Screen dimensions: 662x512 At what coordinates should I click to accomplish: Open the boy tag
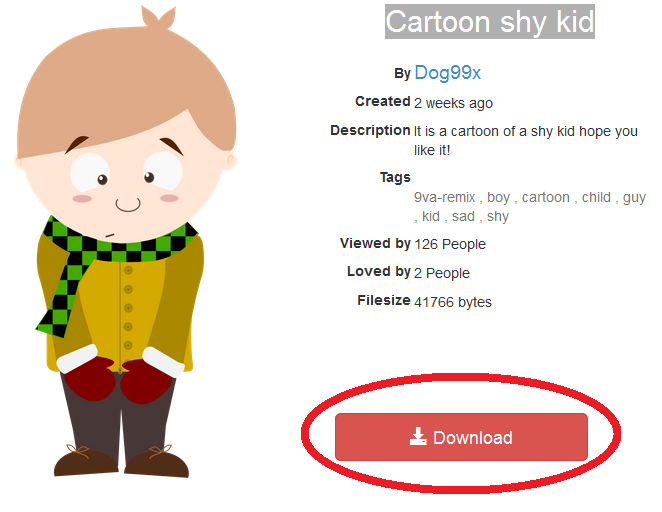click(498, 197)
